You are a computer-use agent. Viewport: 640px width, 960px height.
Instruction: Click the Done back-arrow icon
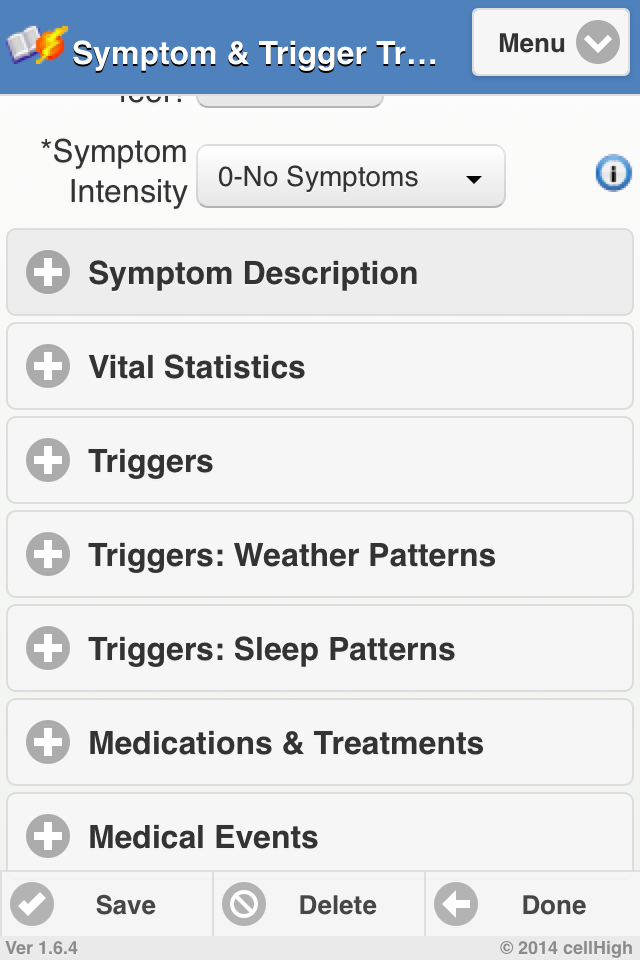coord(456,905)
